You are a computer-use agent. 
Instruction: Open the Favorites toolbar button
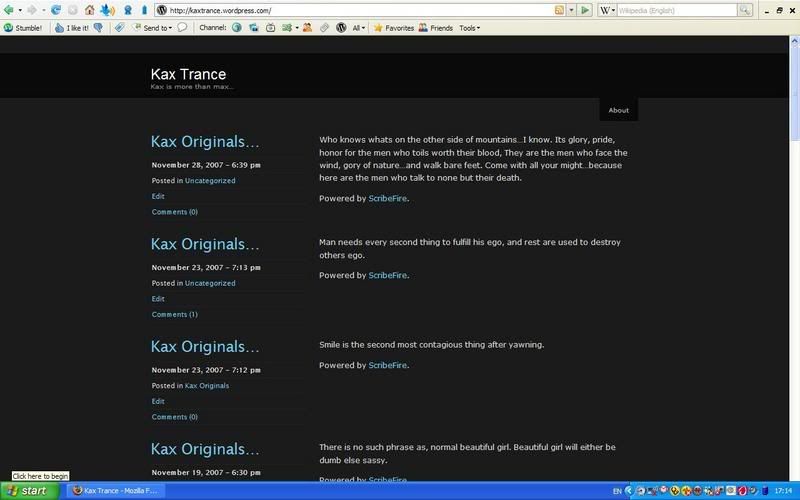(x=394, y=28)
